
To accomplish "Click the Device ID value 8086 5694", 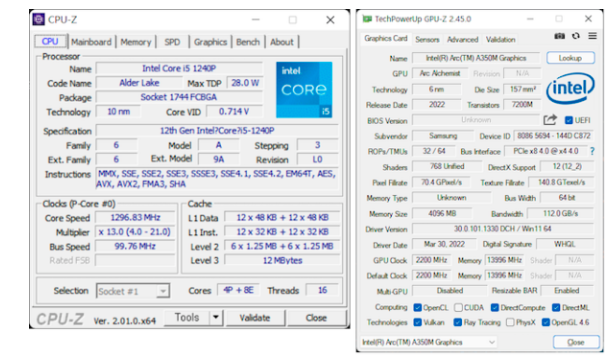I will click(x=554, y=136).
